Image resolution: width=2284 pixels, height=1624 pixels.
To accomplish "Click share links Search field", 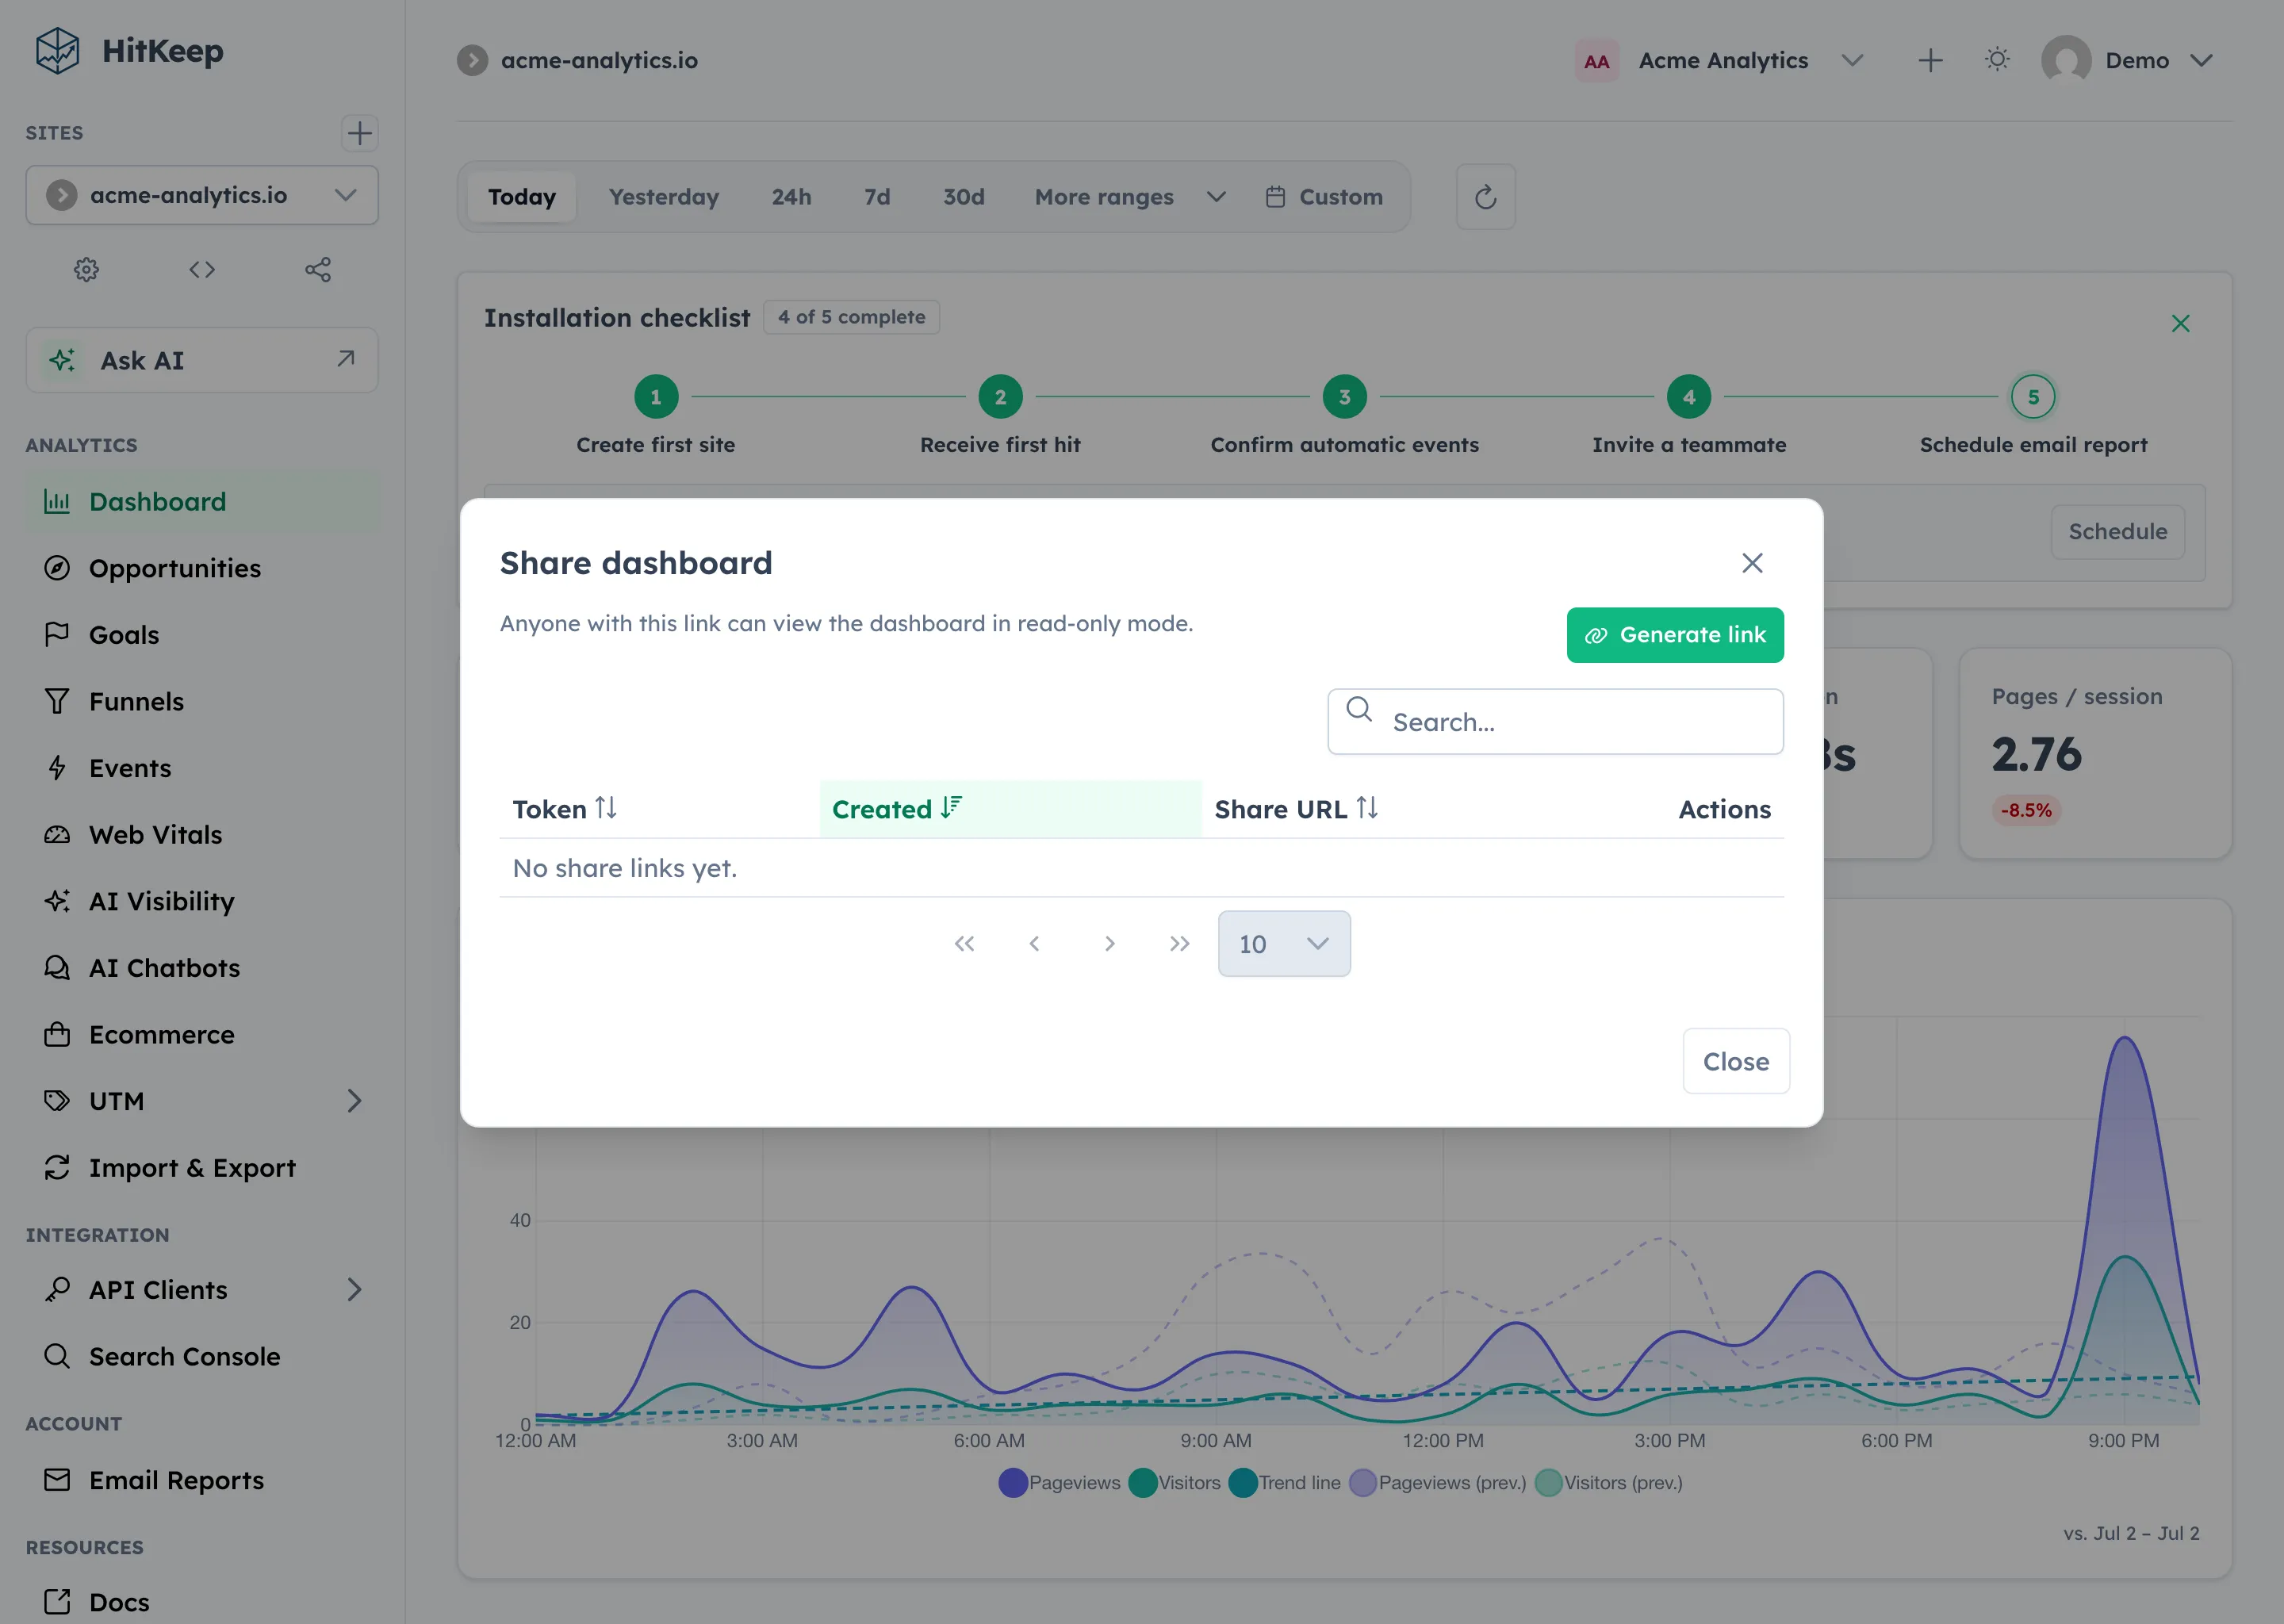I will pos(1555,722).
